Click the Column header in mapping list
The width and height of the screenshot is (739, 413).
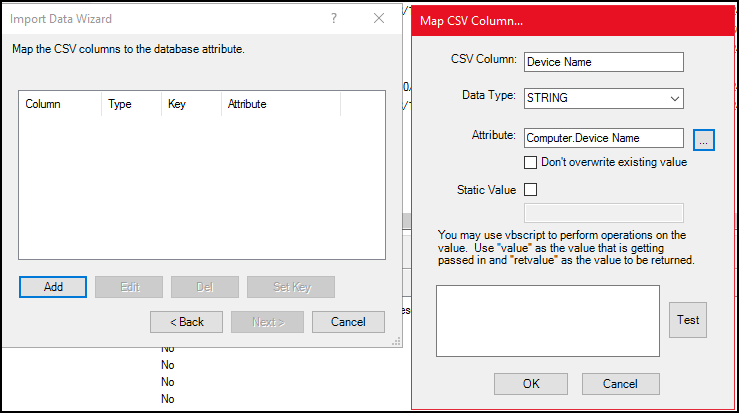[x=59, y=104]
